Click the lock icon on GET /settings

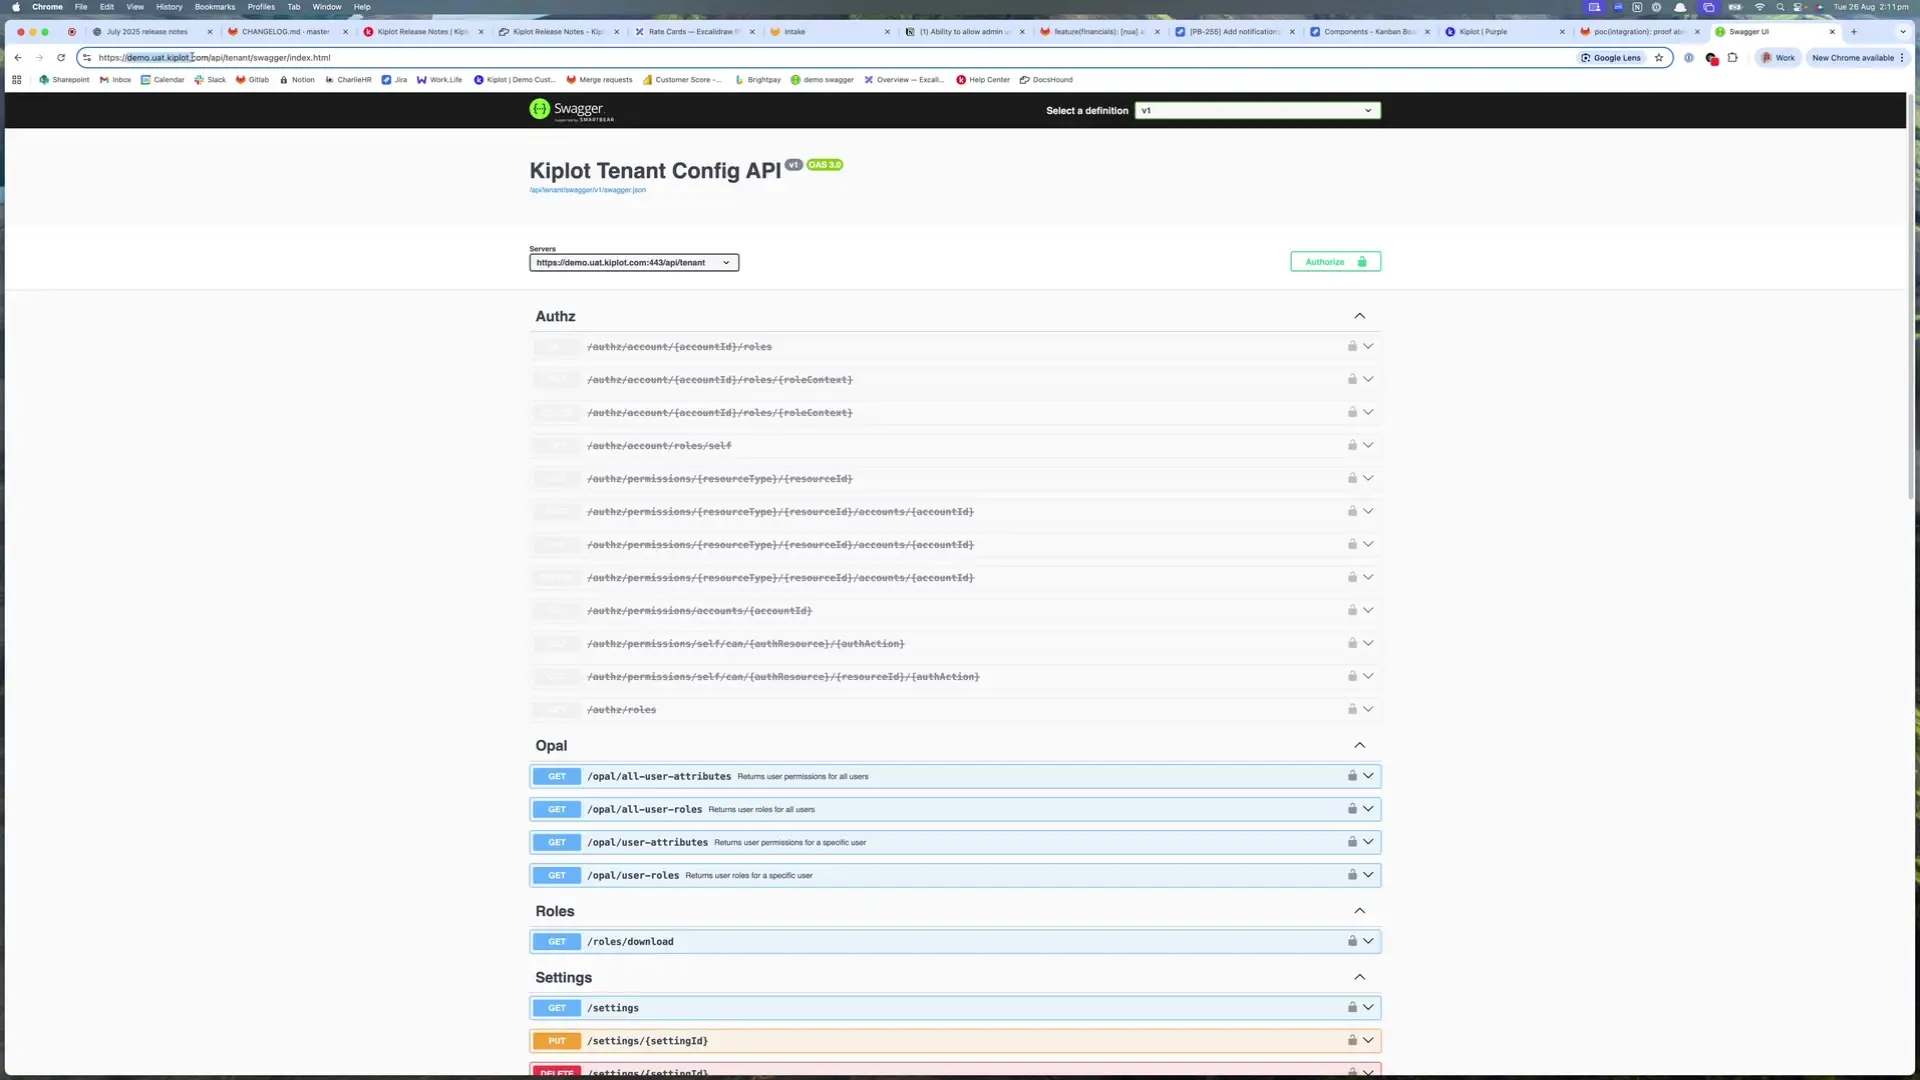[x=1352, y=1007]
